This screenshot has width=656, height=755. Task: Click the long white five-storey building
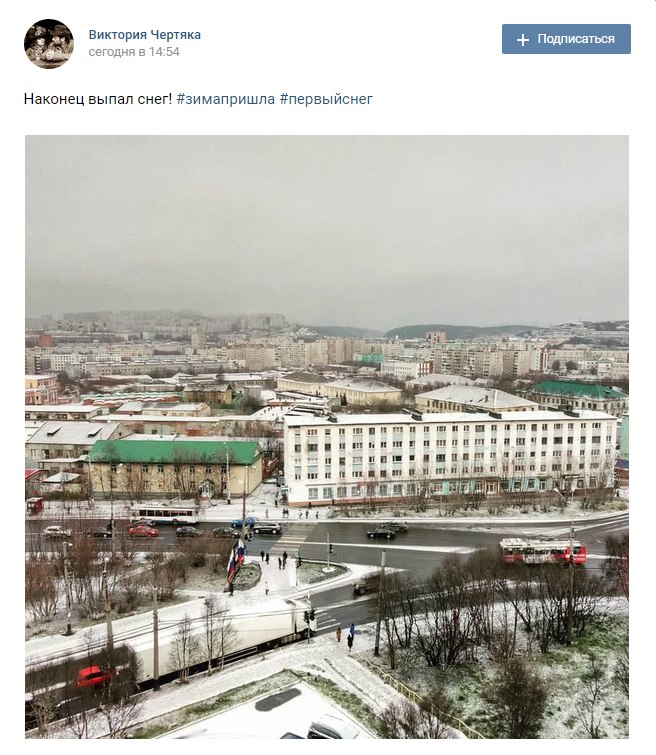point(450,455)
